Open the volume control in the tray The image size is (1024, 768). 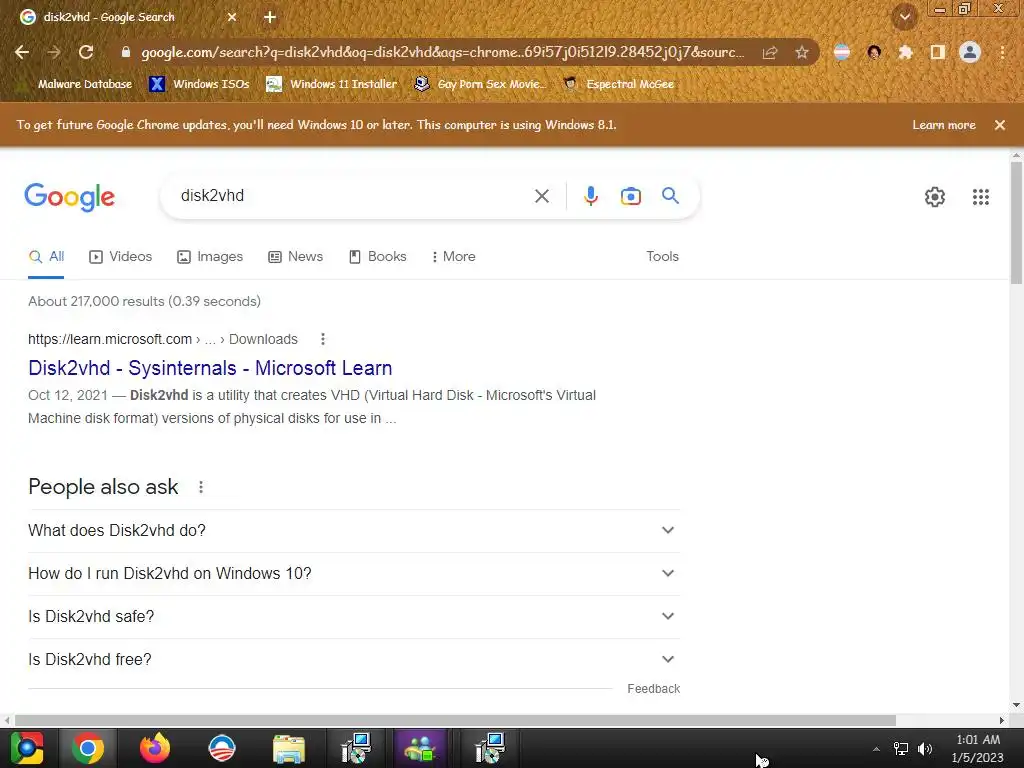pos(925,749)
